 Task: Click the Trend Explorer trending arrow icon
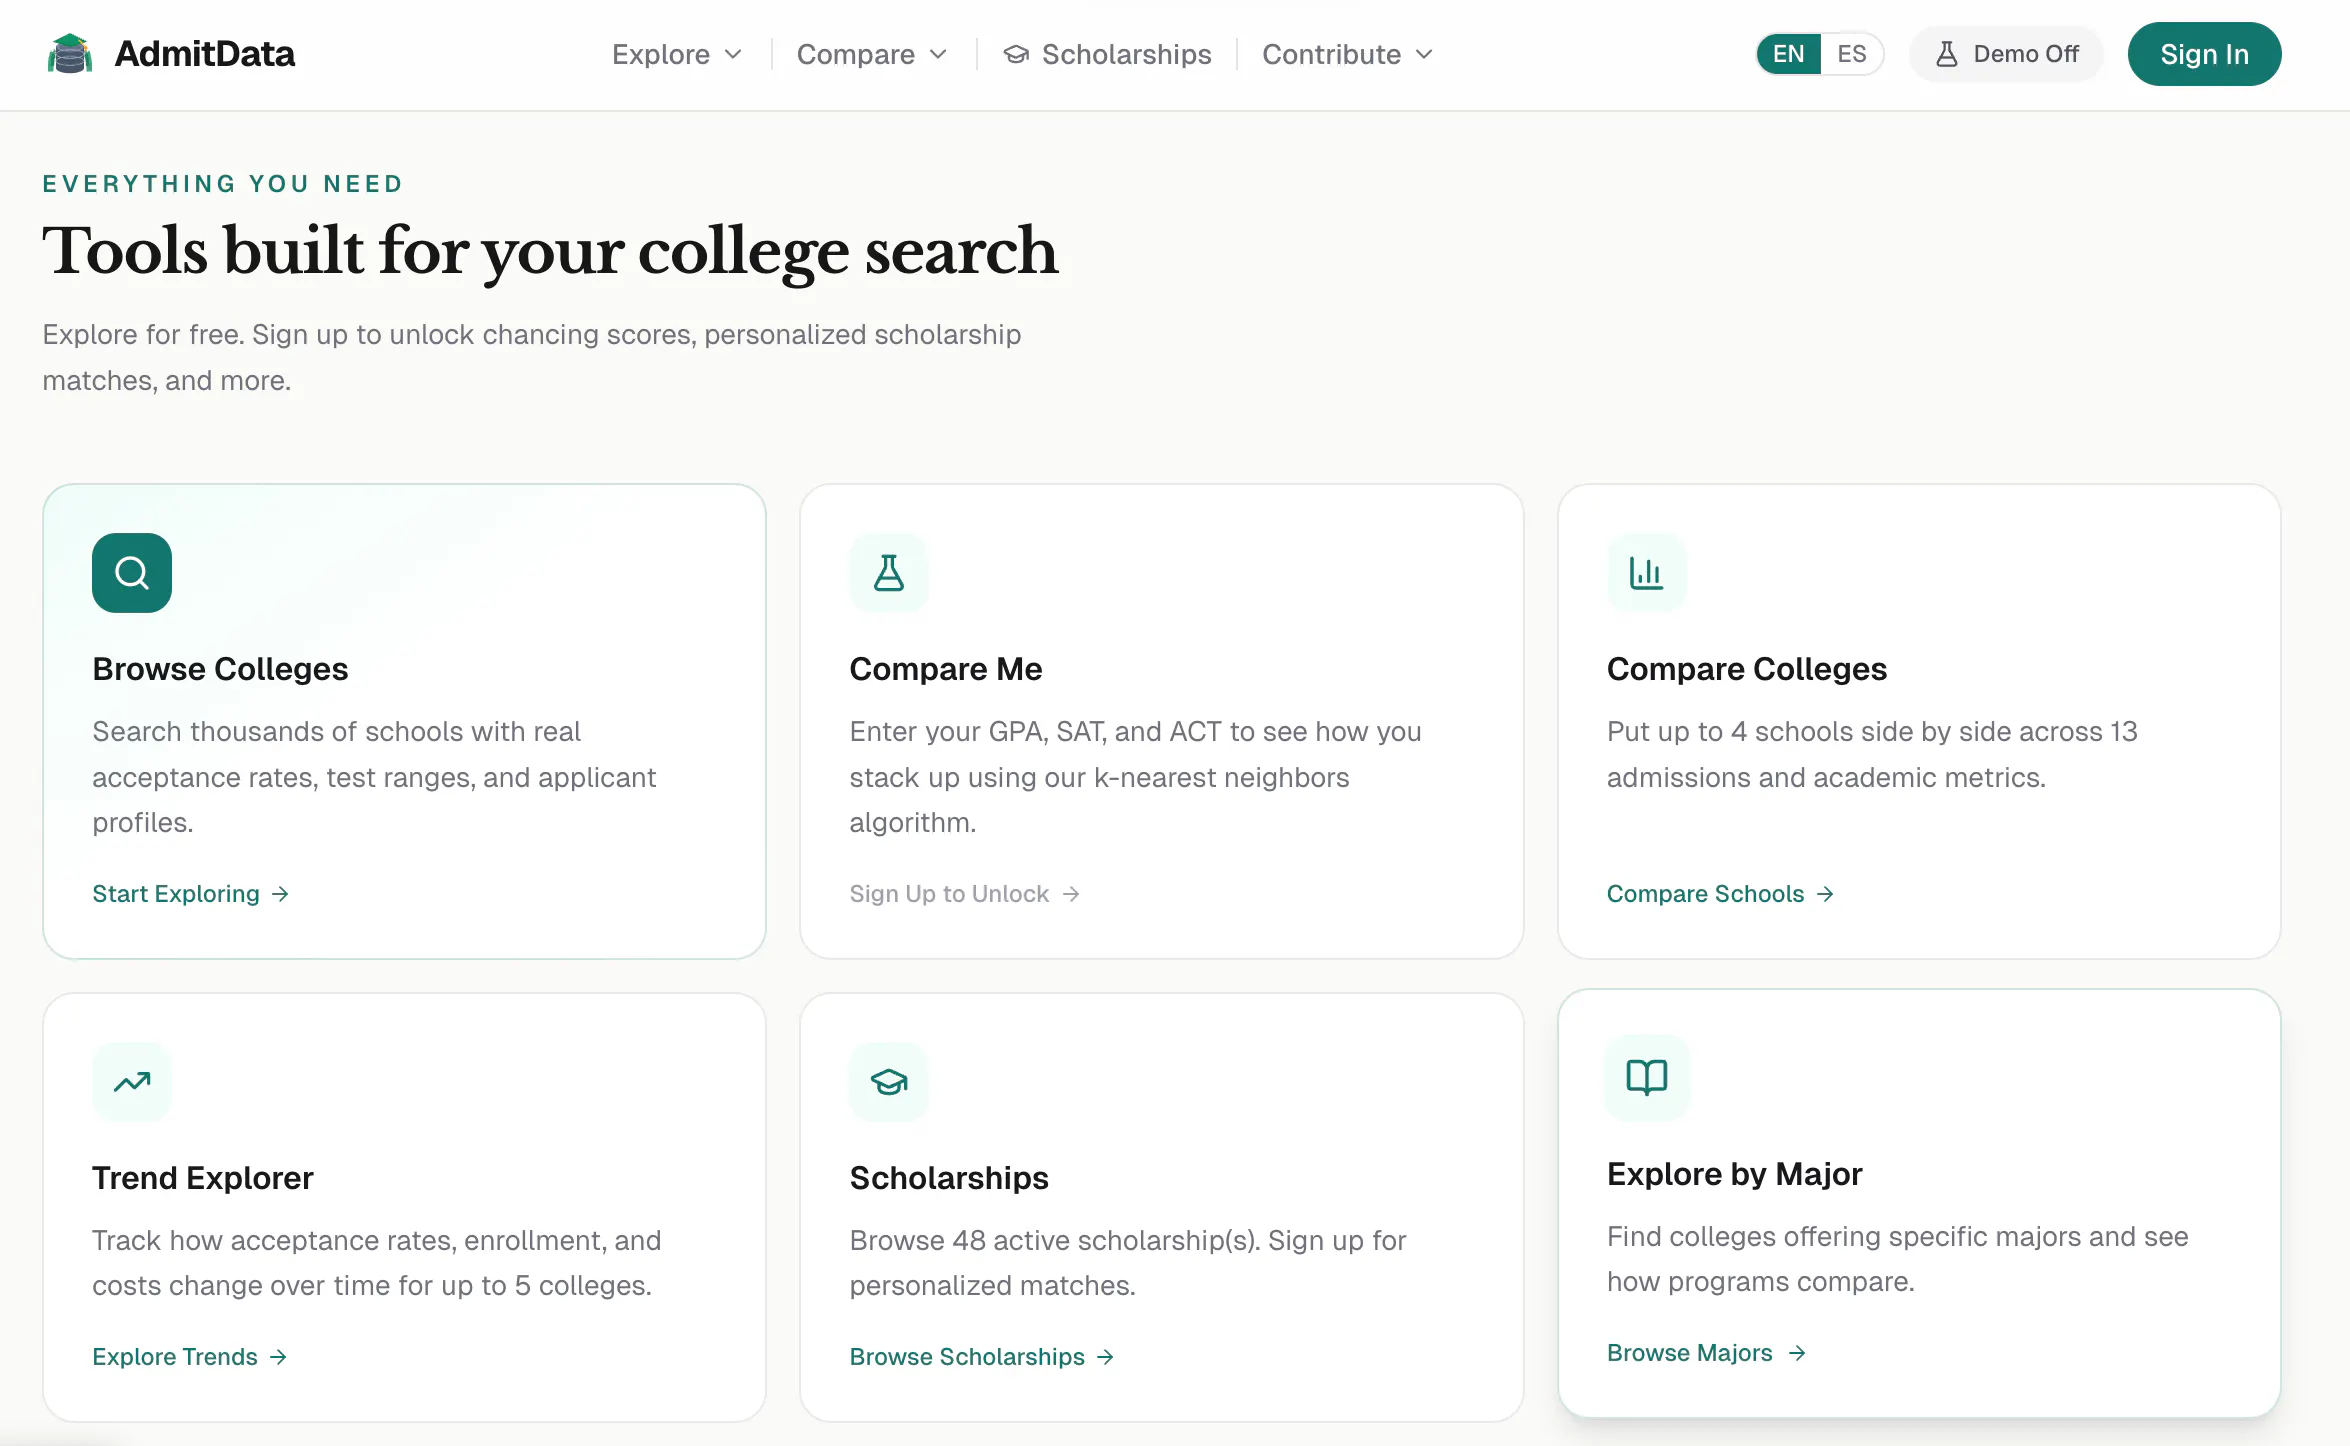[132, 1082]
